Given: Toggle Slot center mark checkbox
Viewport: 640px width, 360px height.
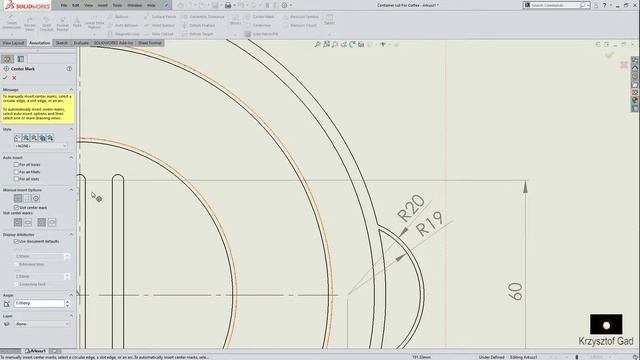Looking at the screenshot, I should click(x=16, y=208).
